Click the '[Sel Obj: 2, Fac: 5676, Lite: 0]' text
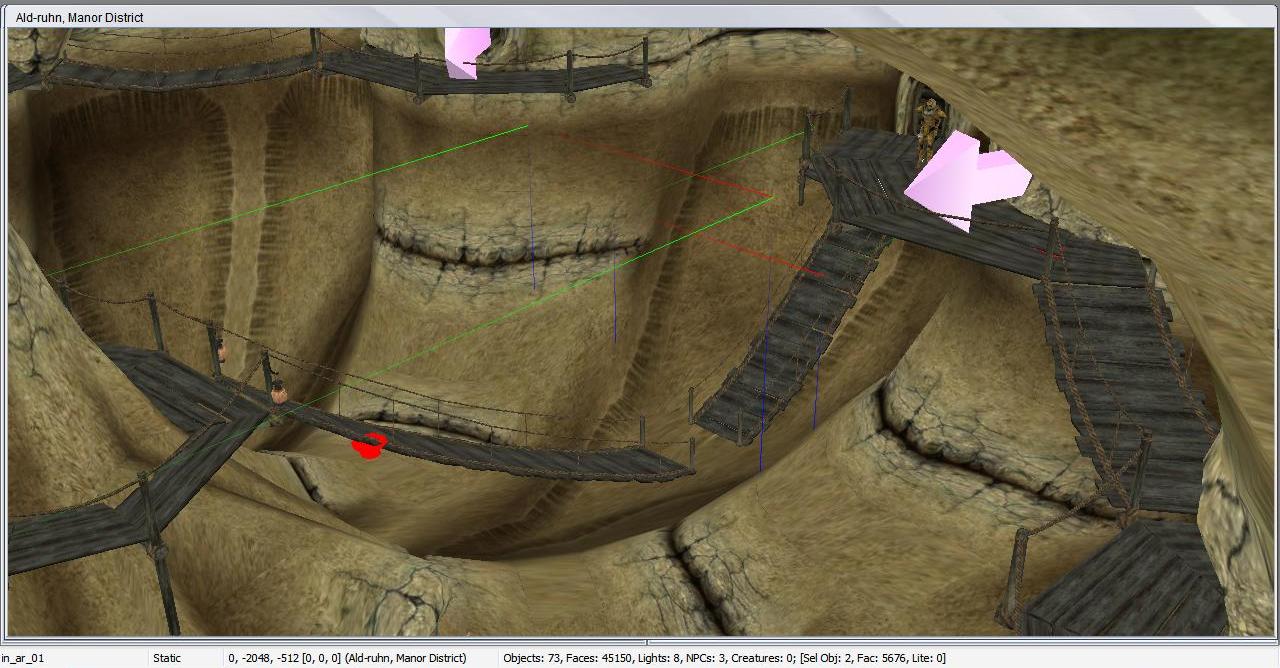This screenshot has height=668, width=1280. (x=874, y=658)
